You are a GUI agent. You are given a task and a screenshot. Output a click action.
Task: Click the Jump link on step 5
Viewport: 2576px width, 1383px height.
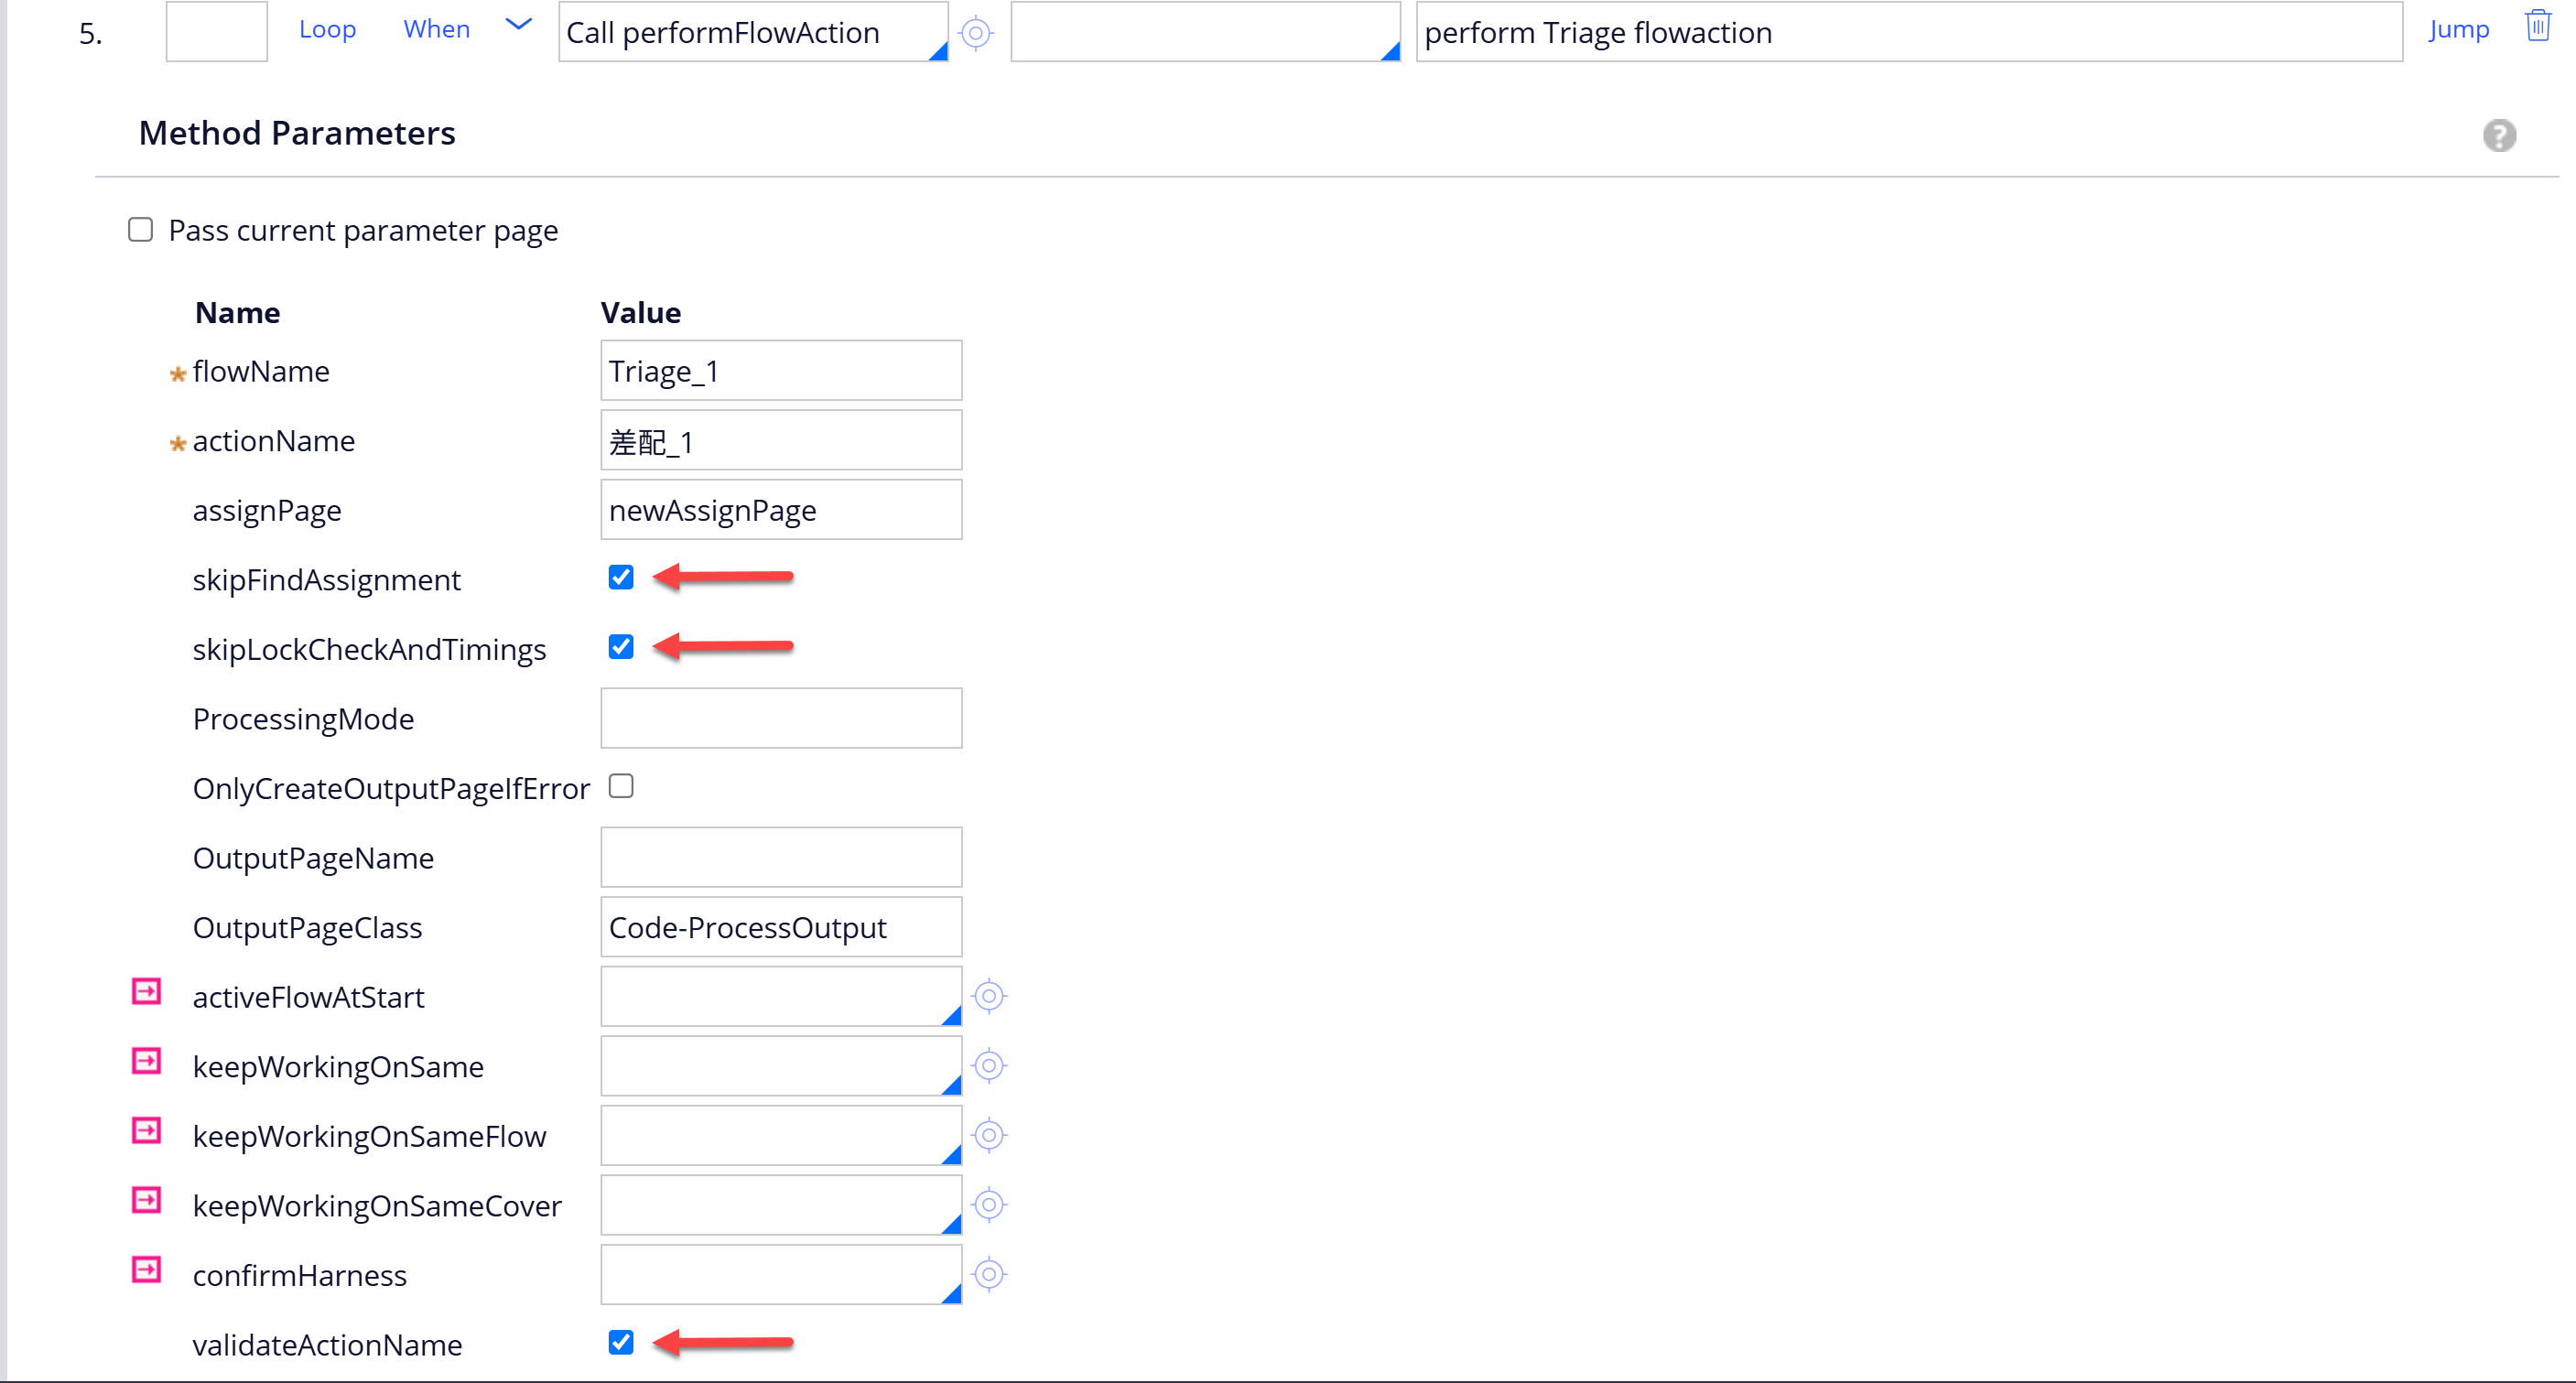(2459, 30)
